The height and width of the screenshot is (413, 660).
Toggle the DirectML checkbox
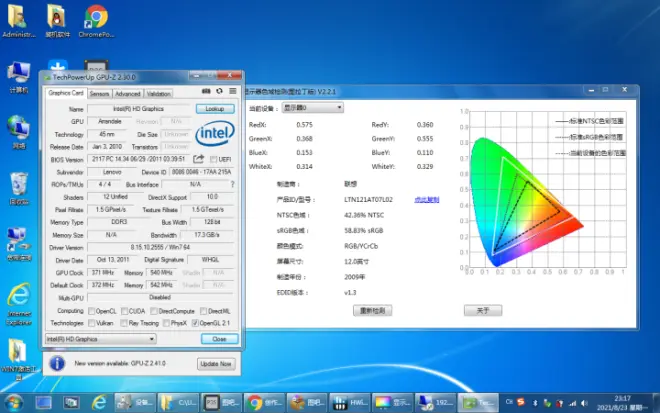203,311
